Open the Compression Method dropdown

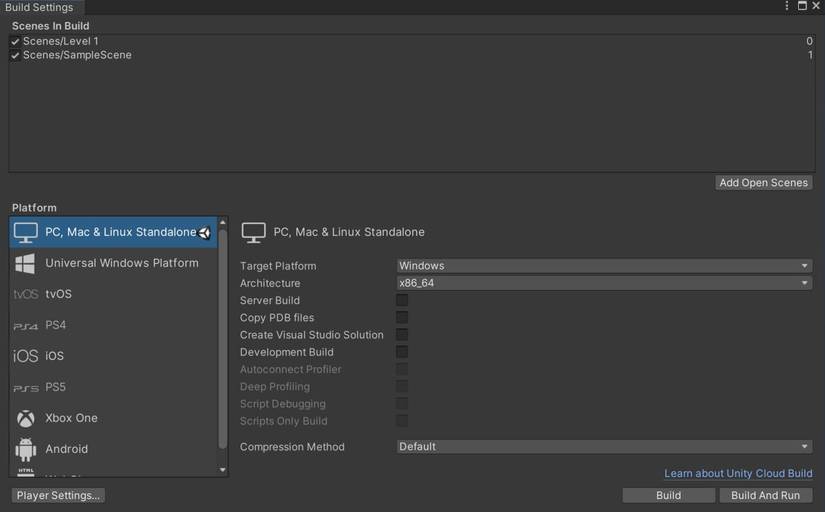(604, 447)
